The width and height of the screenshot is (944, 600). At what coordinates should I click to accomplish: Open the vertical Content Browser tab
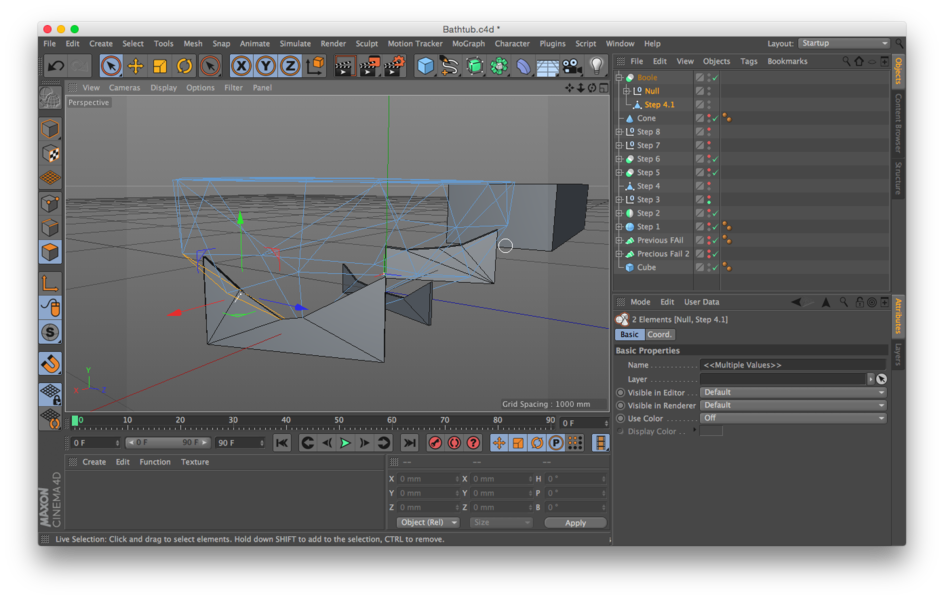(898, 123)
